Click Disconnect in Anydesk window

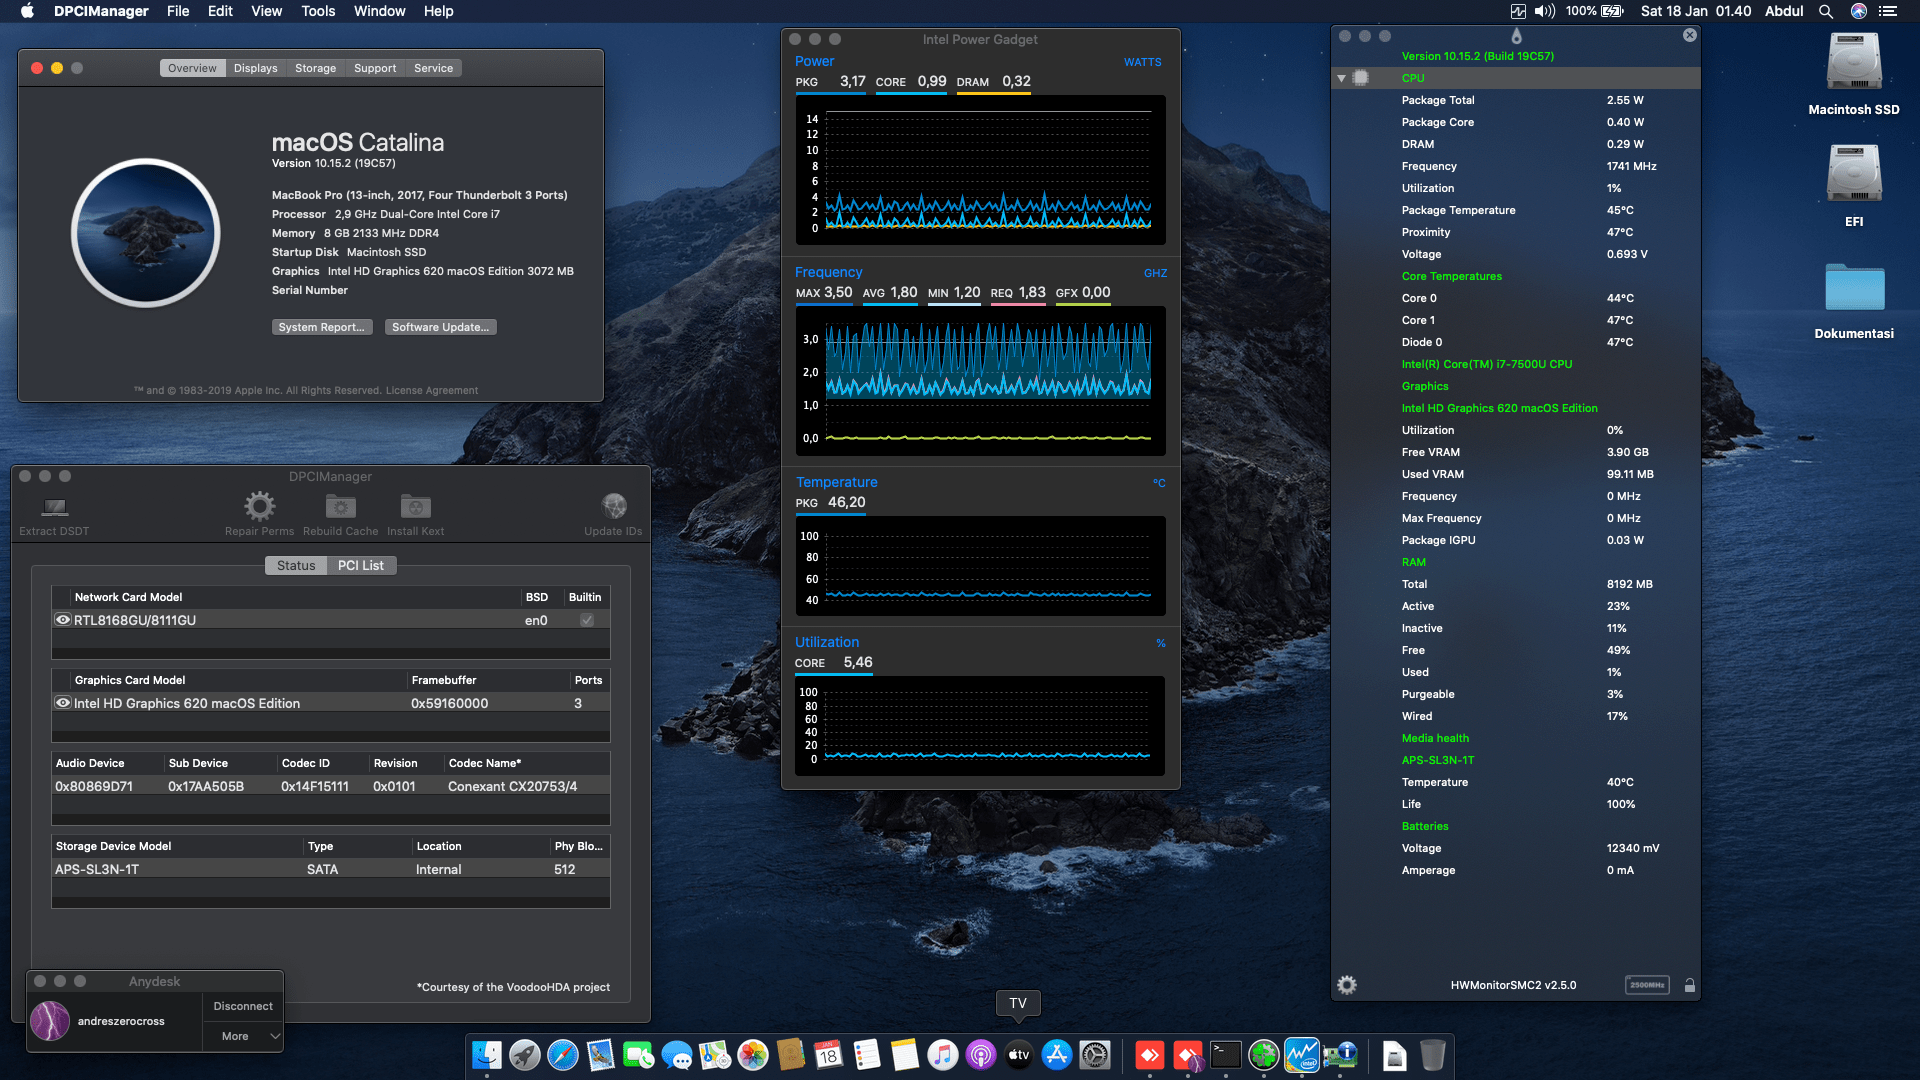[x=243, y=1006]
